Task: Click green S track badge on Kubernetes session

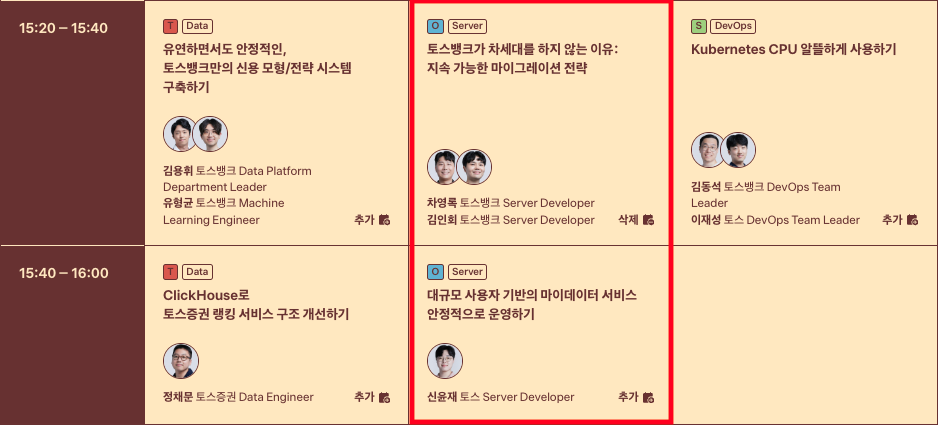Action: 699,26
